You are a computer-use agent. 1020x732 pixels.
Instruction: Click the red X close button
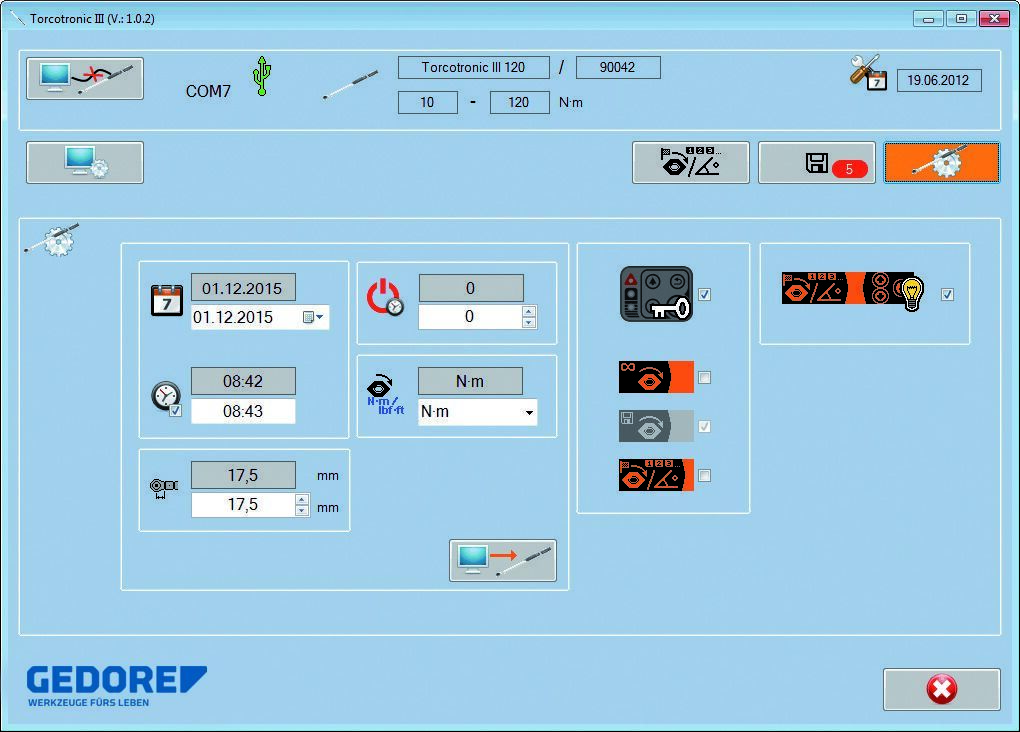(941, 689)
